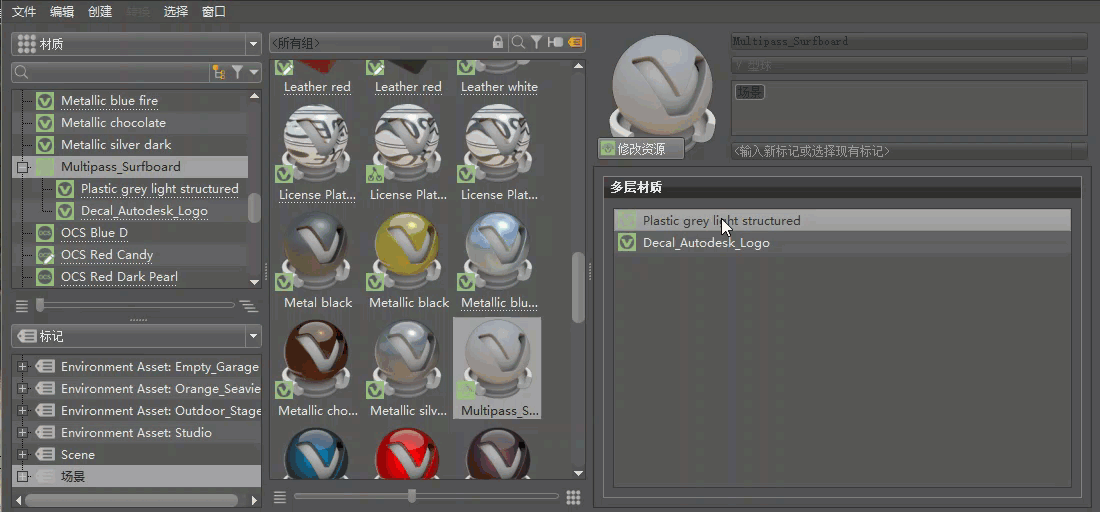
Task: Open the 编辑 menu
Action: [x=62, y=11]
